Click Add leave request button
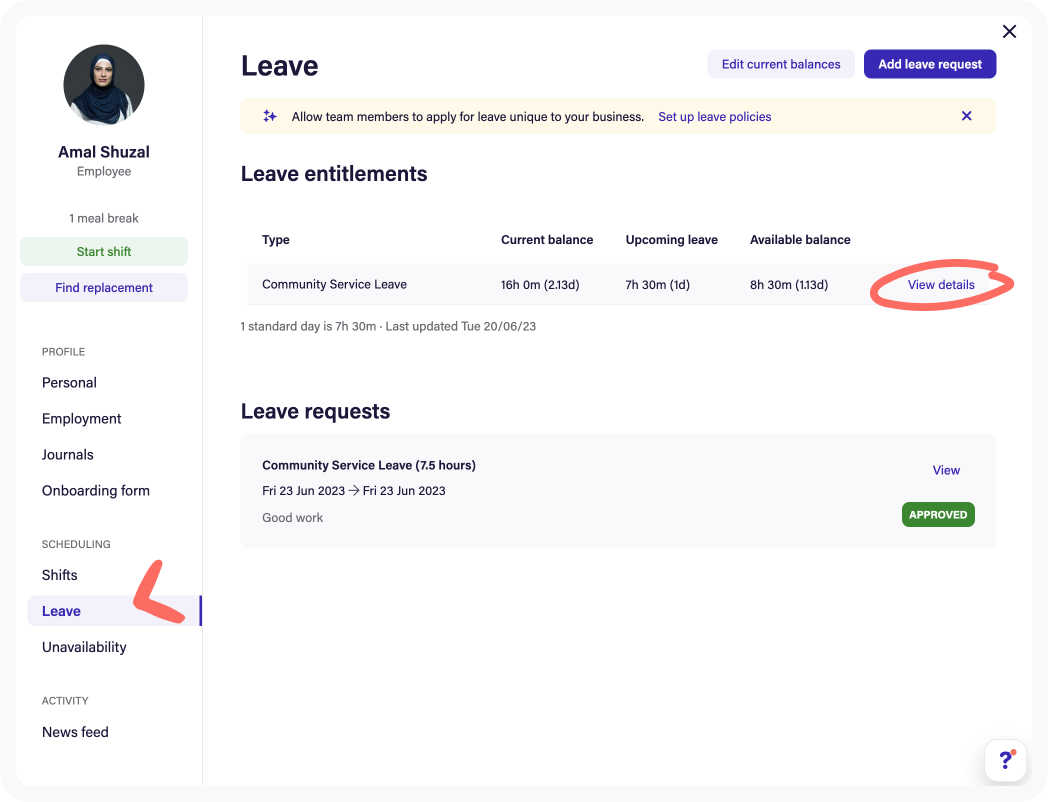The height and width of the screenshot is (802, 1048). click(x=930, y=64)
